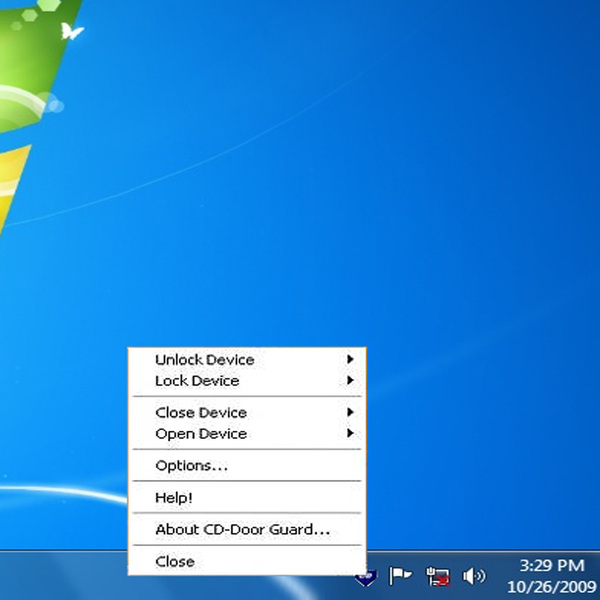Screen dimensions: 600x600
Task: Open Options... from the tray menu
Action: [x=247, y=465]
